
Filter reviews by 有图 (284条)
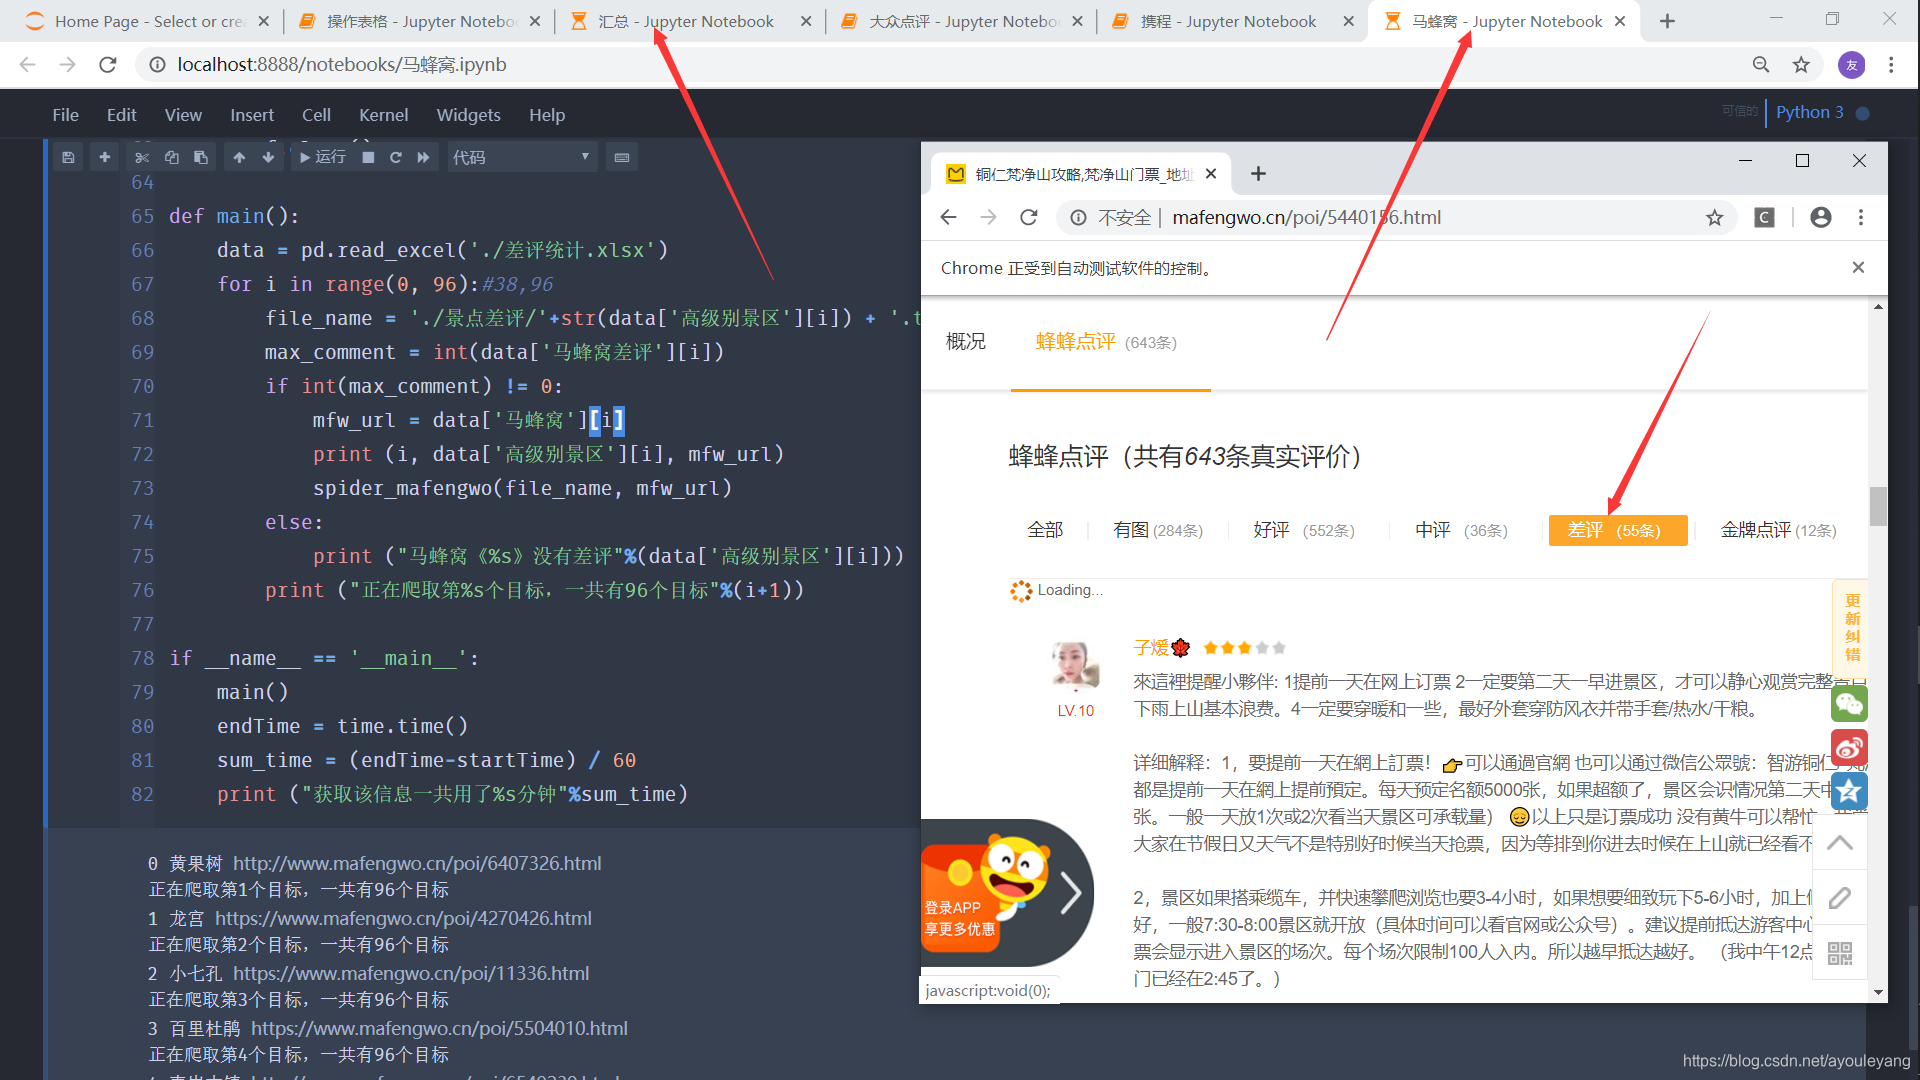click(x=1158, y=530)
